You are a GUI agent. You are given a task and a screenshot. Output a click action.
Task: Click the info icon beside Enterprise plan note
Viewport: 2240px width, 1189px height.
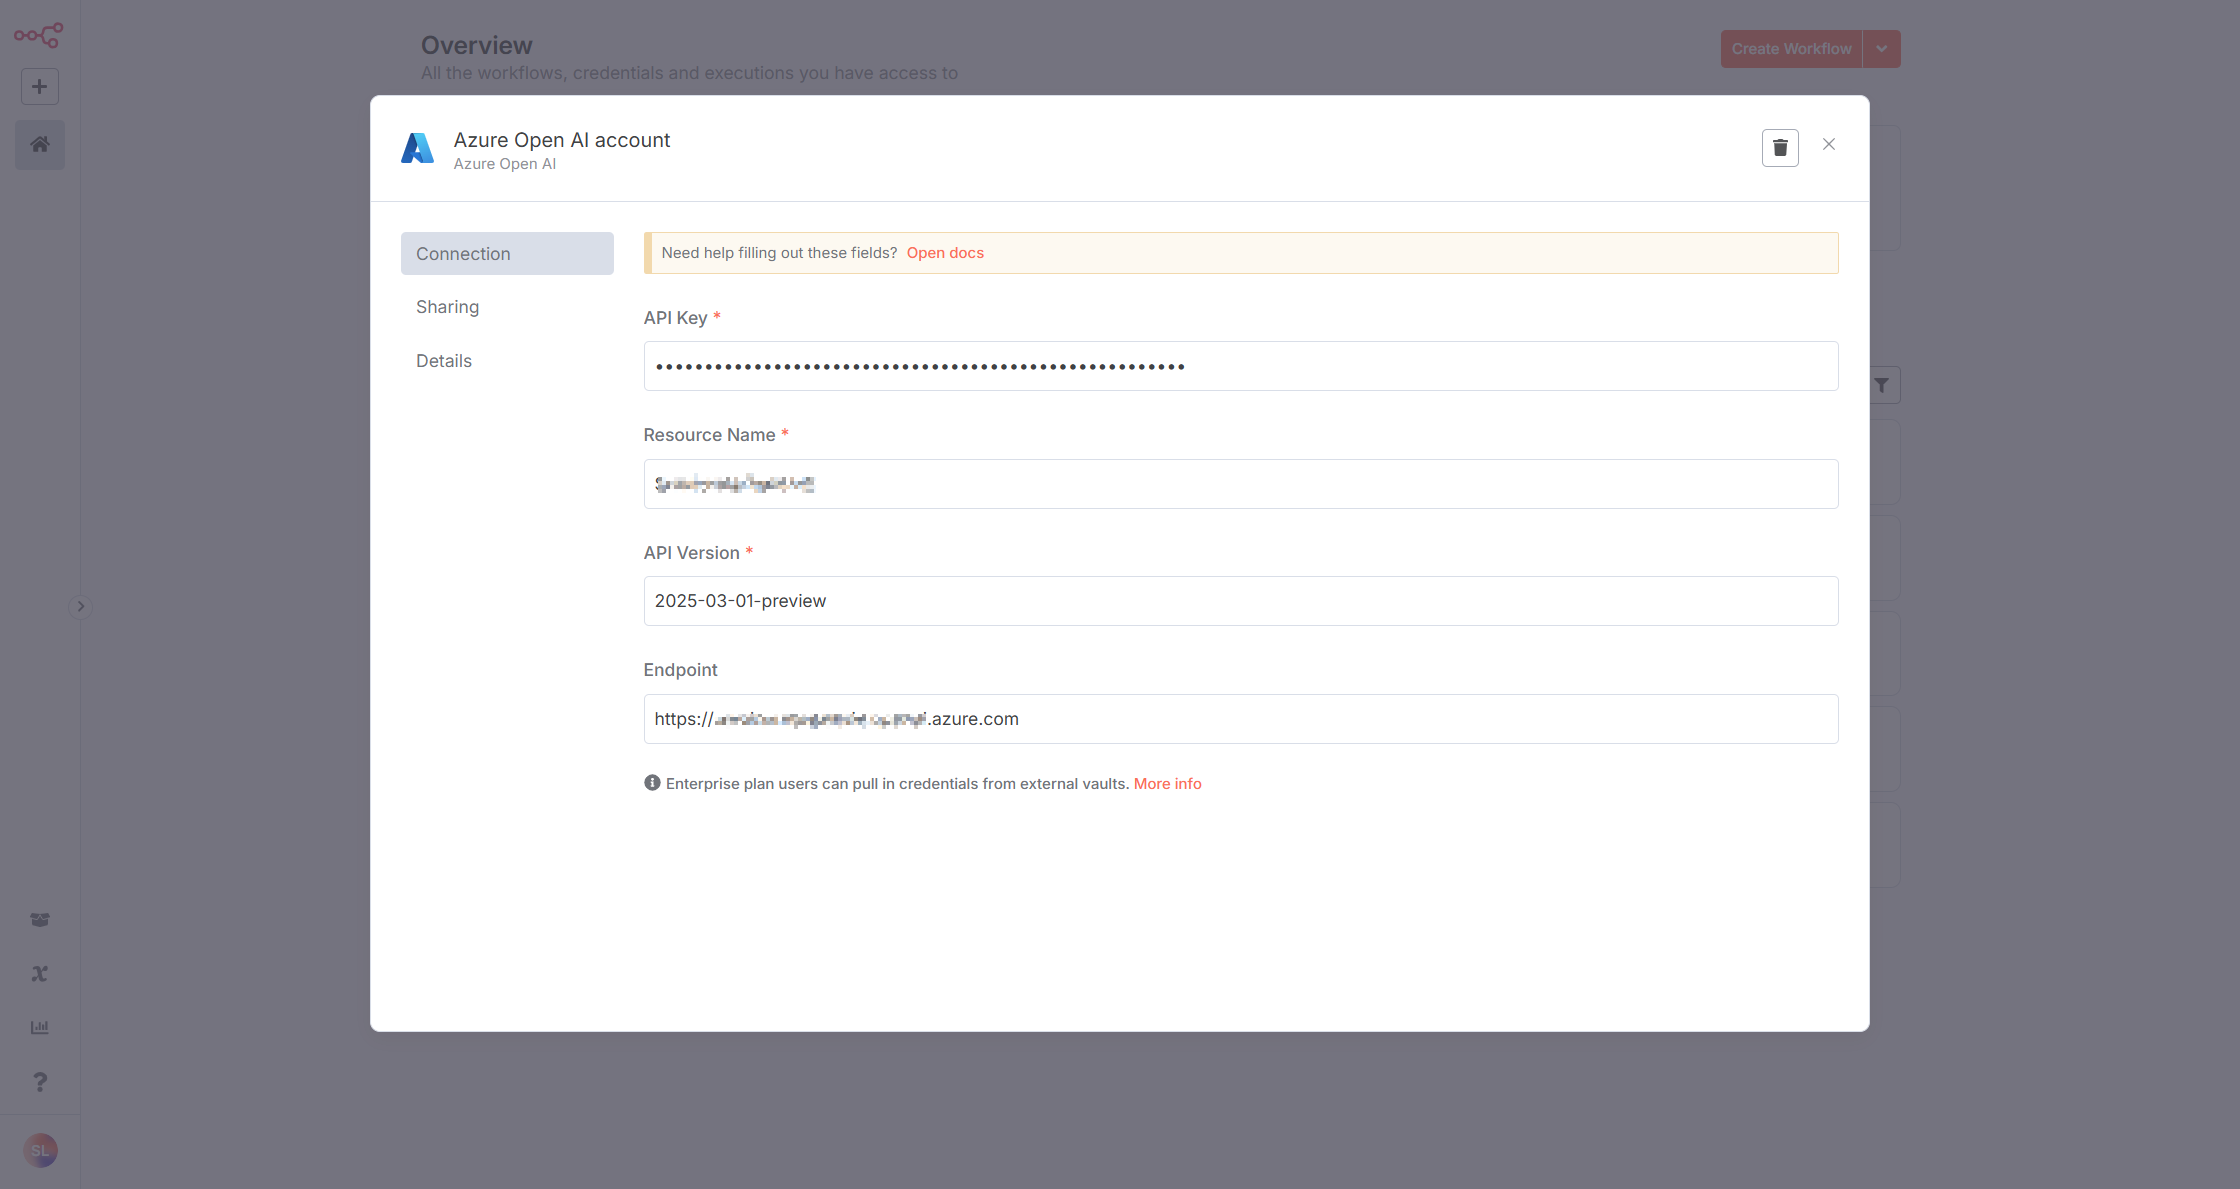click(x=652, y=783)
